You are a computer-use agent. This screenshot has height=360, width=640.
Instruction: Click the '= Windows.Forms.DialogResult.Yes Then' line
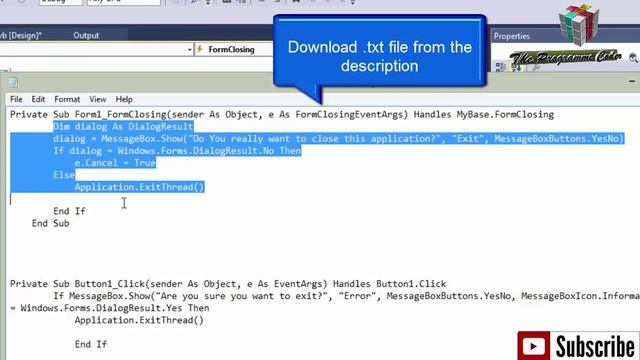pyautogui.click(x=110, y=308)
